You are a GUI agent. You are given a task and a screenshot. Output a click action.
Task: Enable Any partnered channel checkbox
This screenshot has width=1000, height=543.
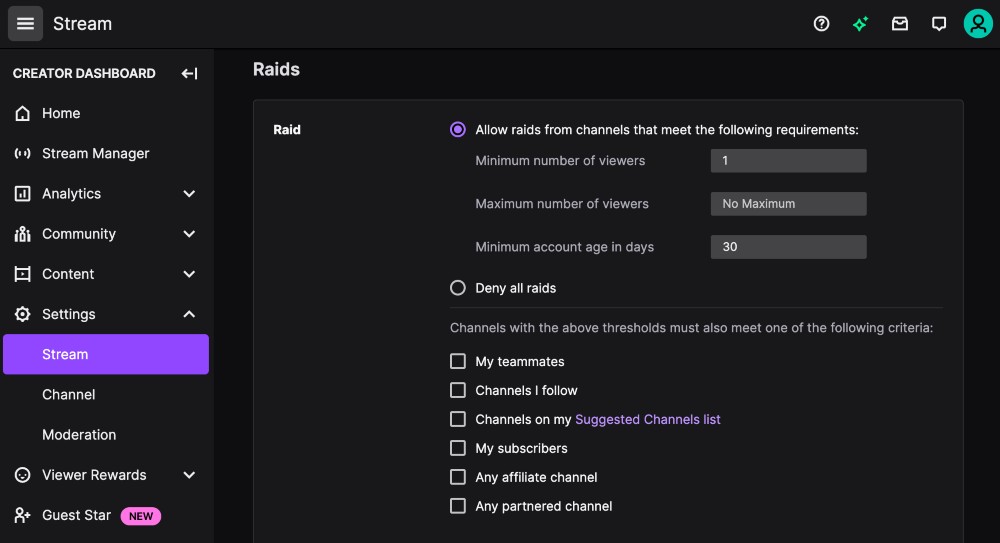coord(458,506)
